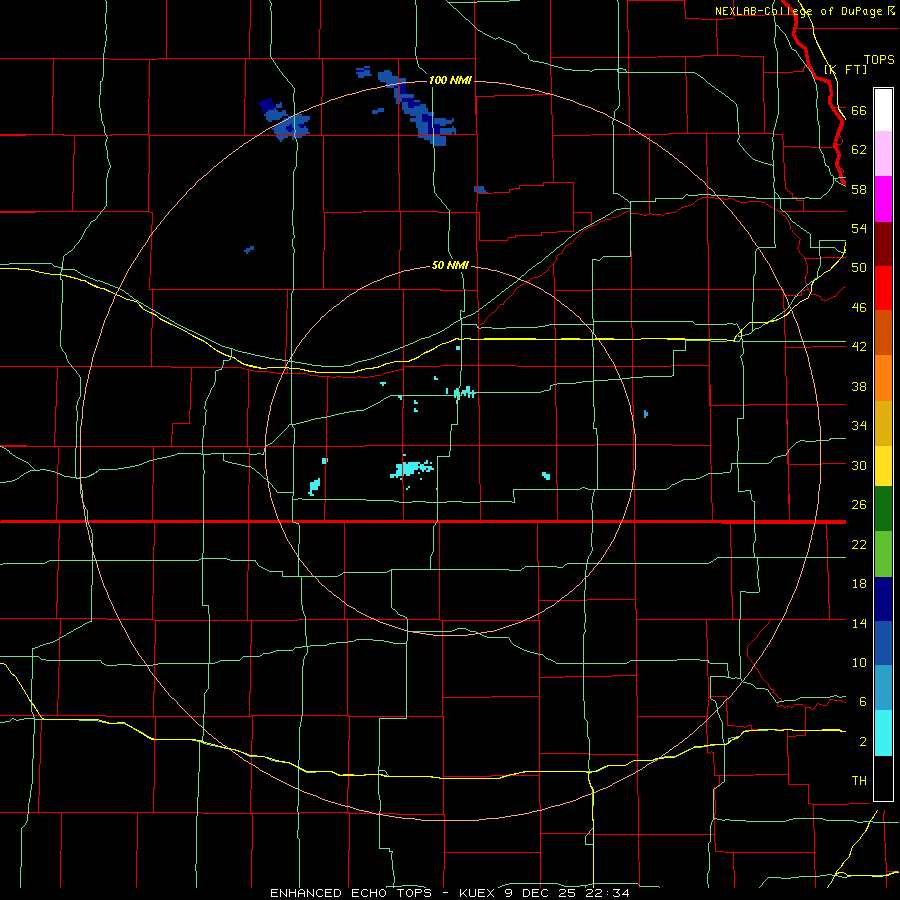The height and width of the screenshot is (900, 900).
Task: Click the TOPS legend title
Action: (879, 60)
